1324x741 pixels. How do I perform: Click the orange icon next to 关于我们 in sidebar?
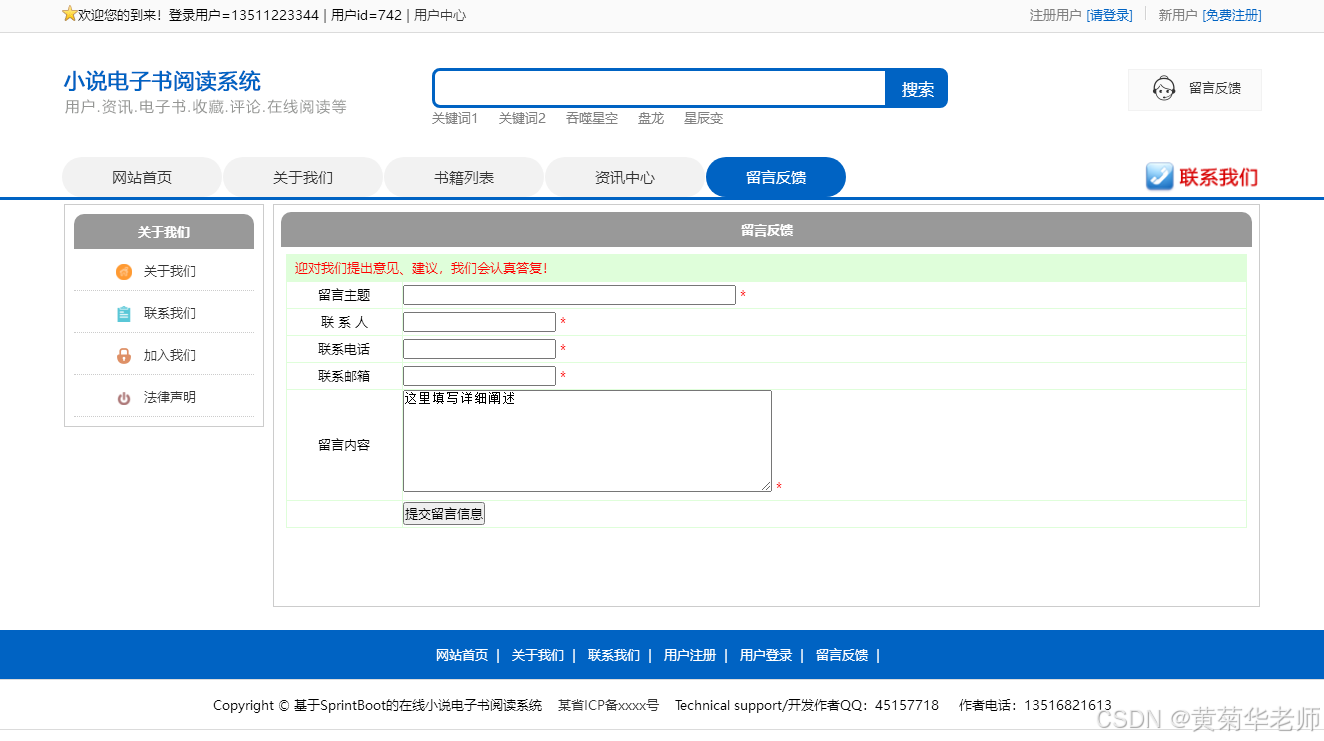click(124, 272)
